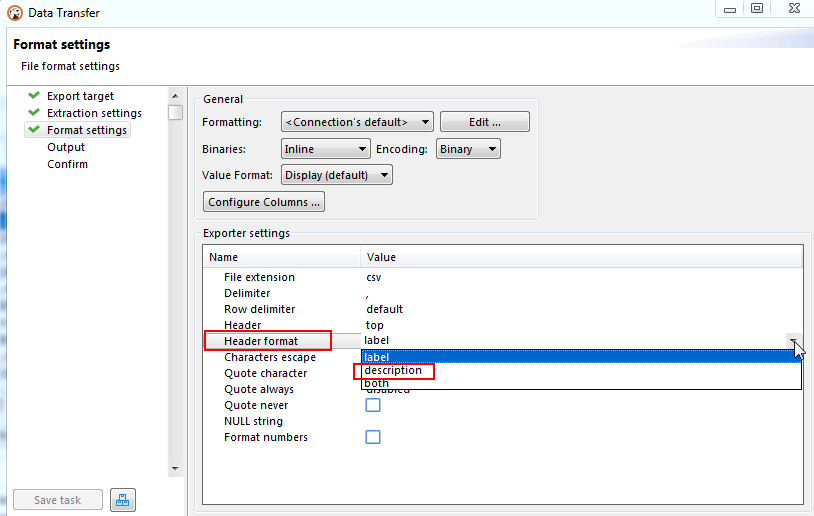This screenshot has width=814, height=516.
Task: Click the steps list scroll down arrow
Action: [175, 469]
